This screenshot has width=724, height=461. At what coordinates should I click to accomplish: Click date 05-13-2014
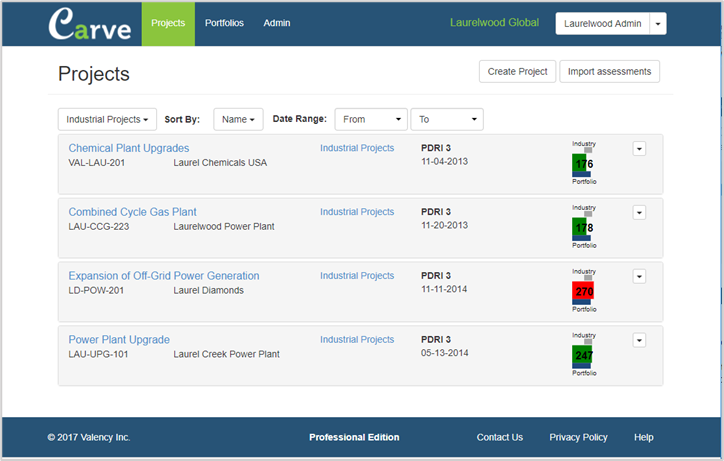(x=444, y=352)
